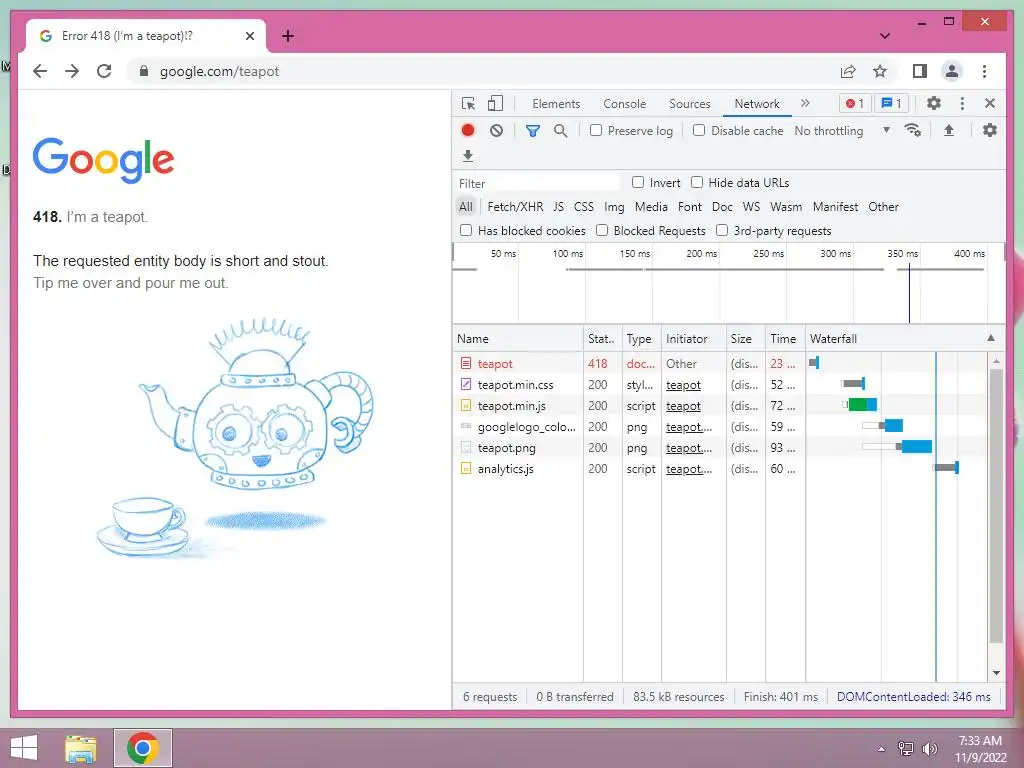Open DevTools settings gear
1024x768 pixels.
pyautogui.click(x=934, y=103)
